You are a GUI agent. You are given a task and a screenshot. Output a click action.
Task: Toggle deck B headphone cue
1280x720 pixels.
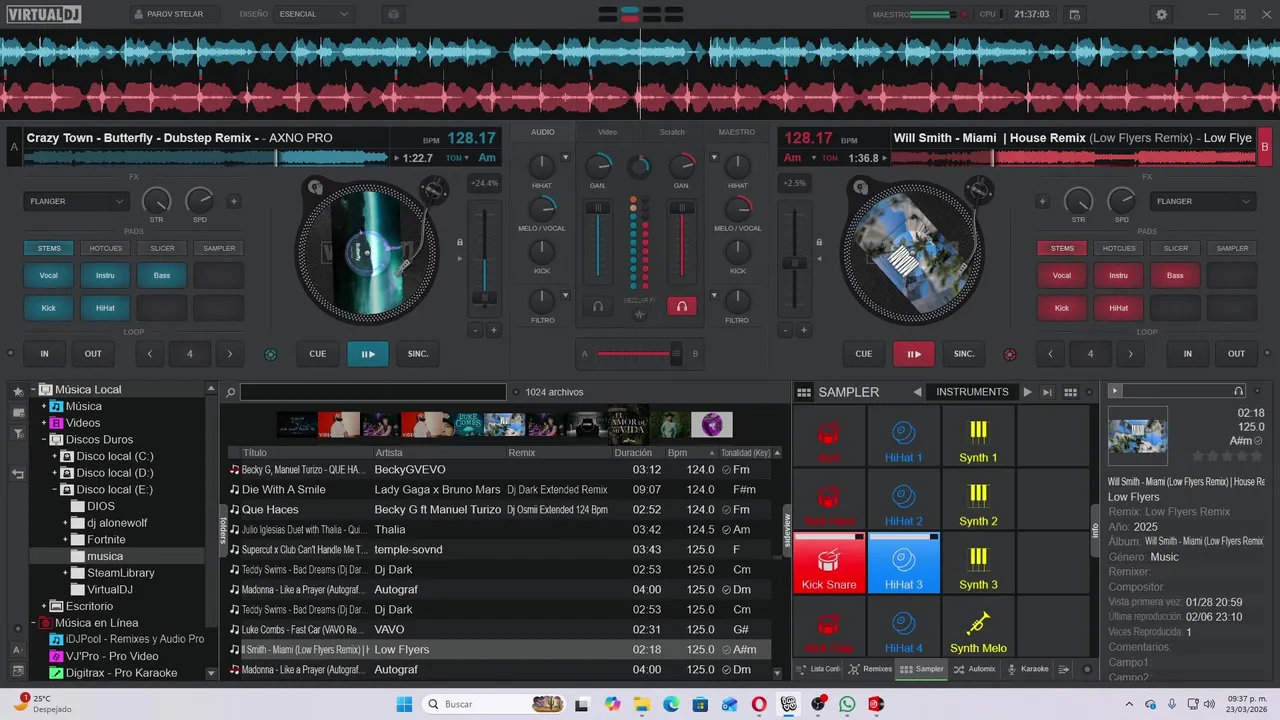(x=682, y=306)
